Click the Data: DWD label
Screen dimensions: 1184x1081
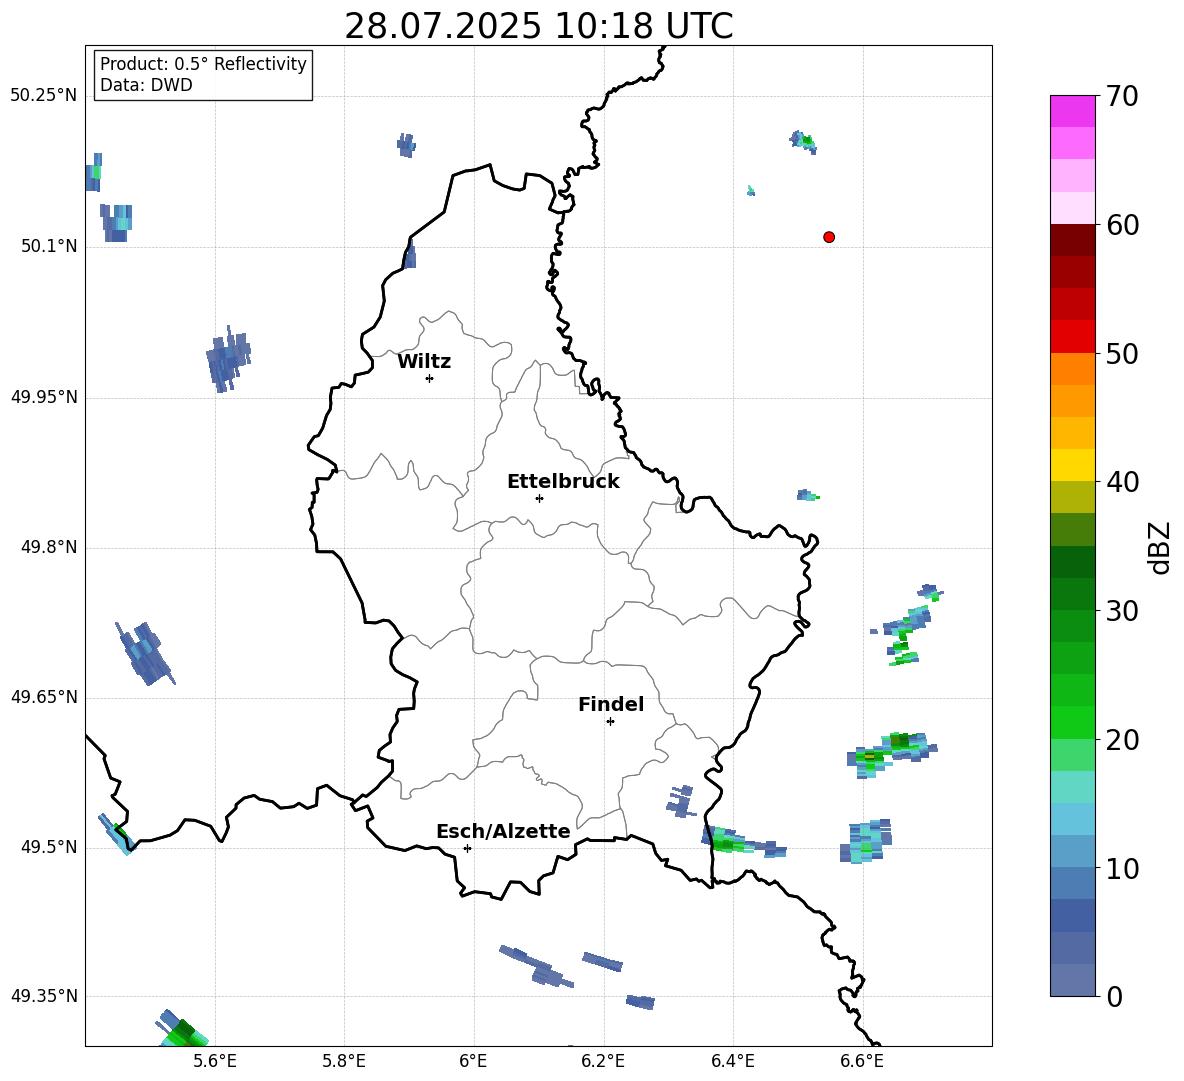[x=146, y=85]
